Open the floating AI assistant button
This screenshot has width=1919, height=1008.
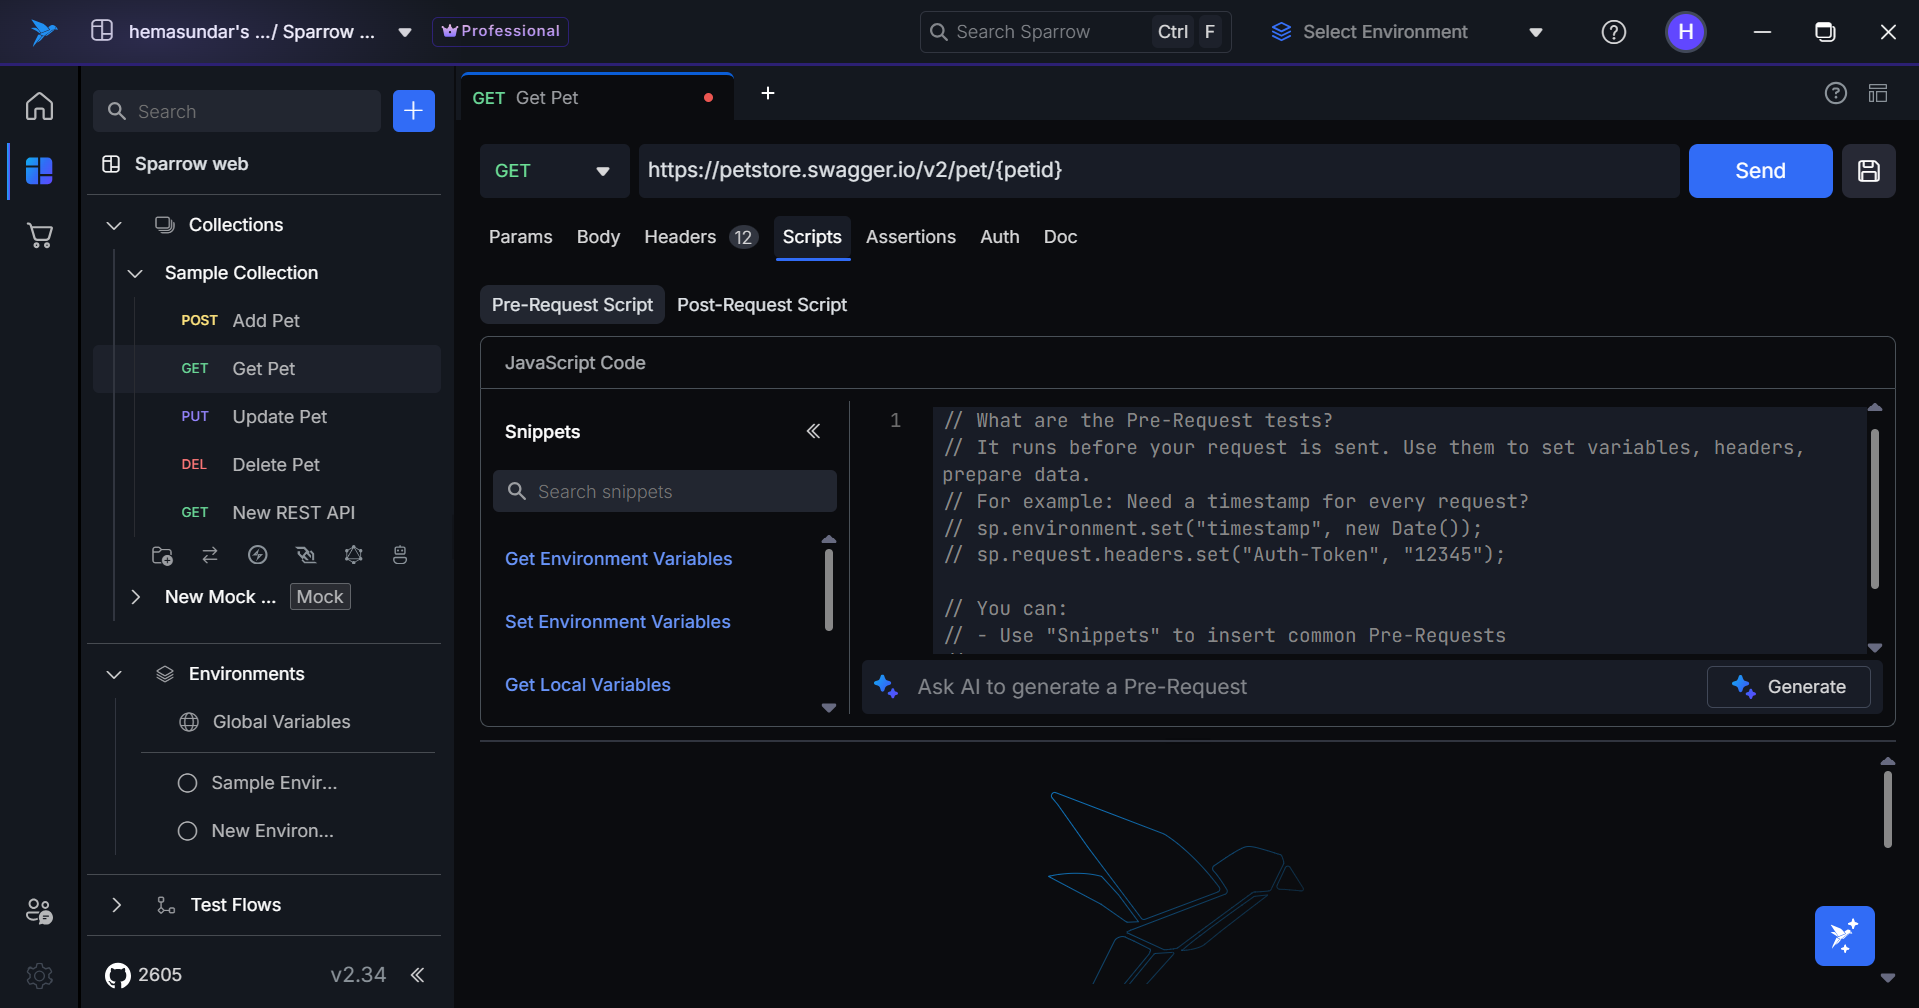click(1844, 936)
